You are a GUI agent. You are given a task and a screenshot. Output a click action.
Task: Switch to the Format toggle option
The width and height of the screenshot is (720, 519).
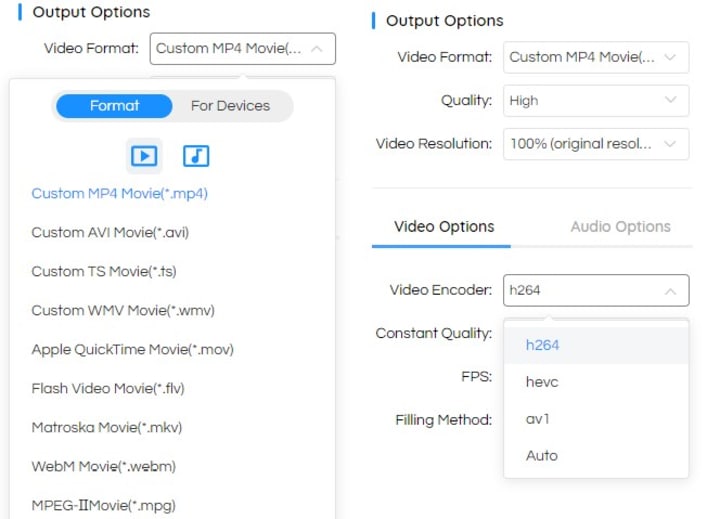click(x=114, y=106)
